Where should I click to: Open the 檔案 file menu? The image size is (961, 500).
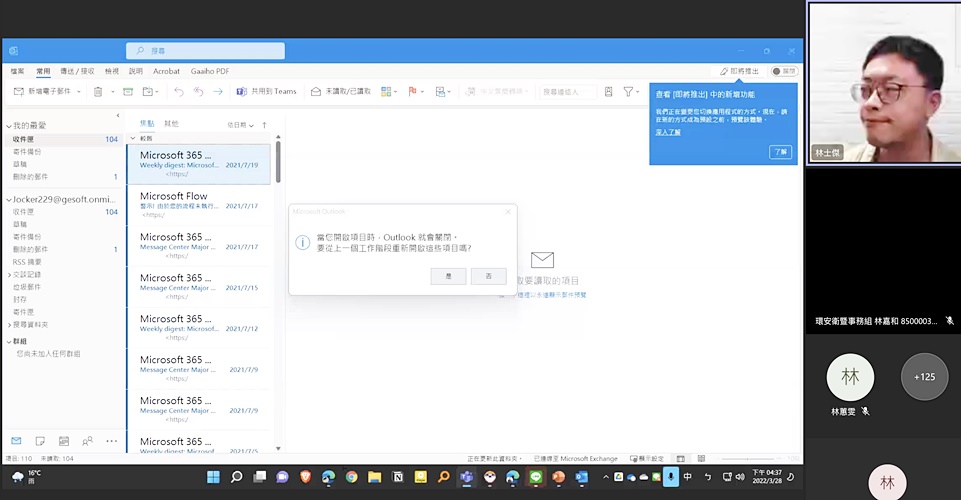coord(17,71)
